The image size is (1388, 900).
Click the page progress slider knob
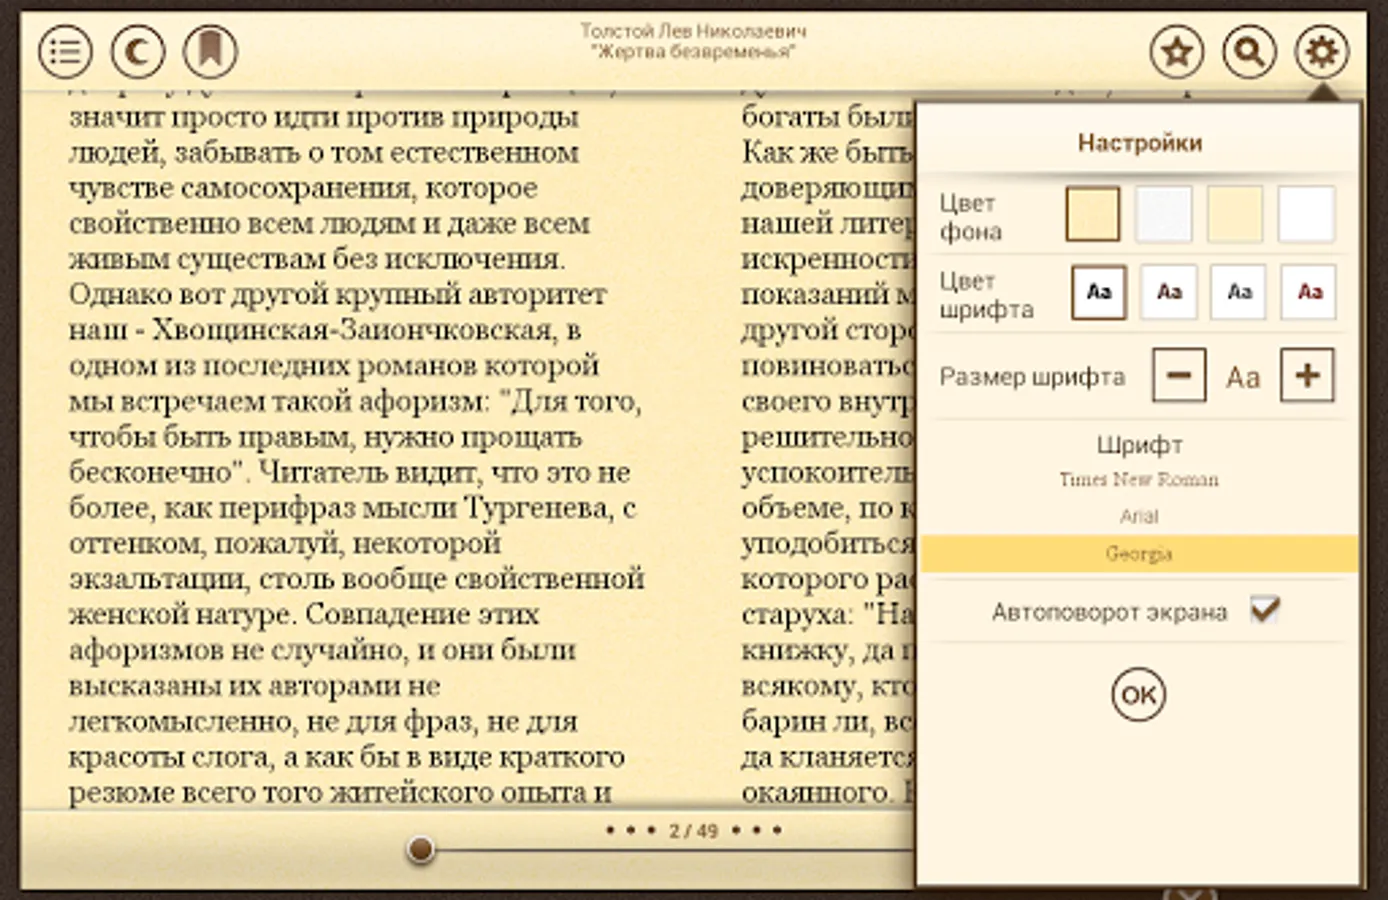click(421, 850)
